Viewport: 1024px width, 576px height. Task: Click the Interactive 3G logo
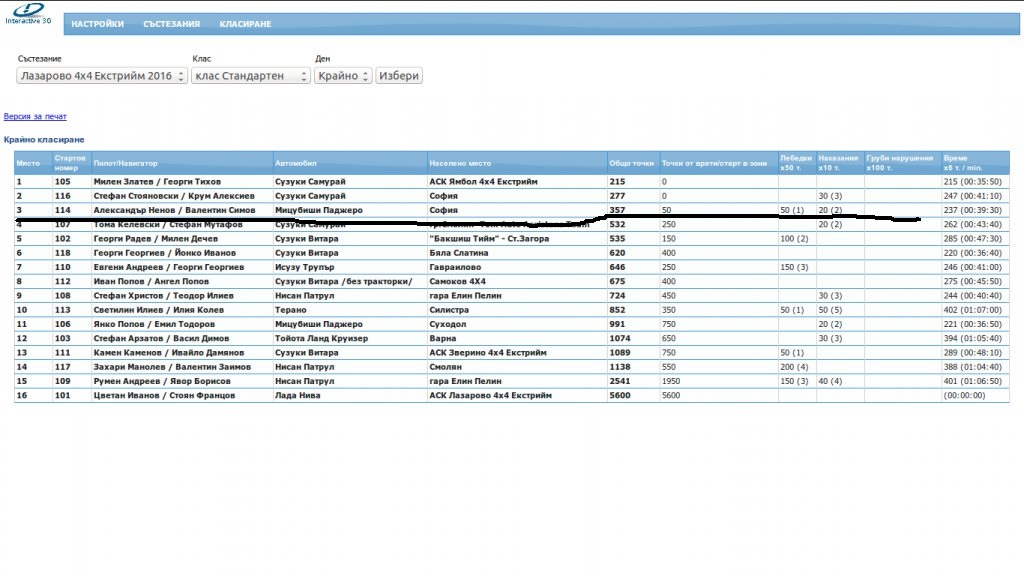pyautogui.click(x=28, y=13)
